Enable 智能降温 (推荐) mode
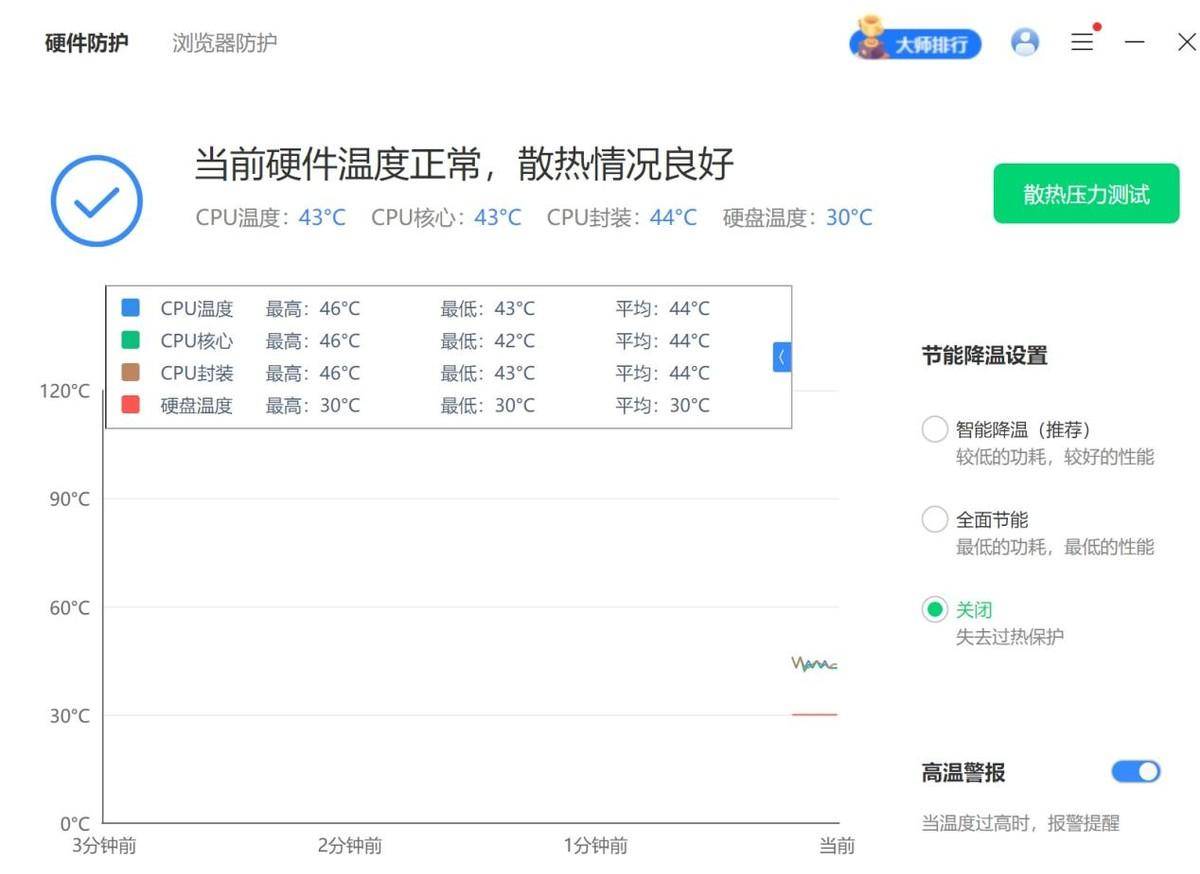1200x874 pixels. 934,428
